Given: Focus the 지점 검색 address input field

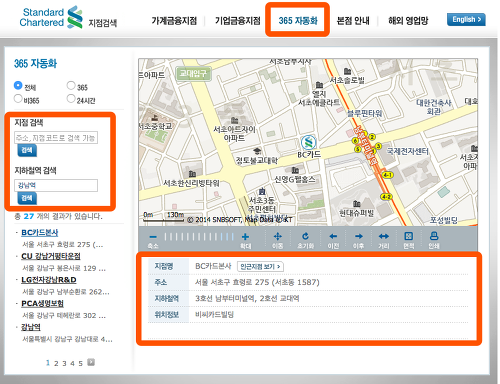Looking at the screenshot, I should (56, 138).
